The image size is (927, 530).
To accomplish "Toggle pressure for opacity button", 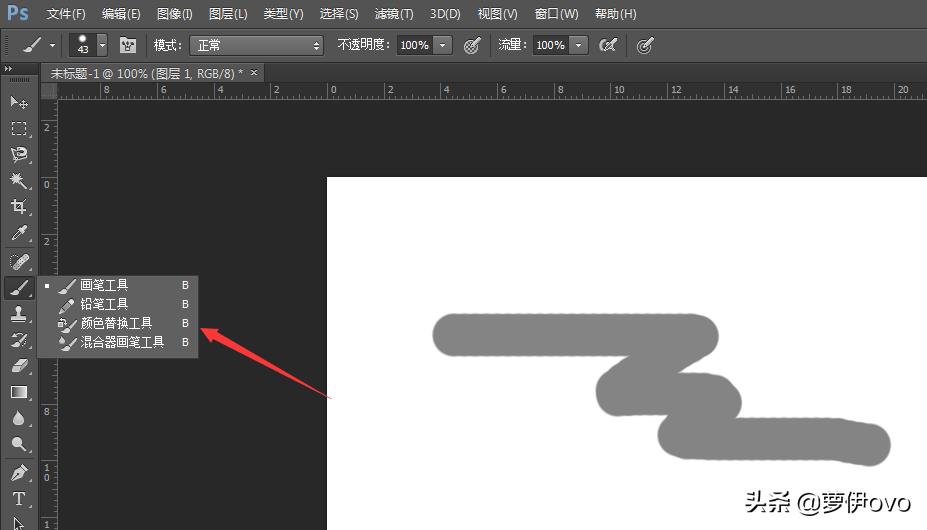I will point(472,45).
